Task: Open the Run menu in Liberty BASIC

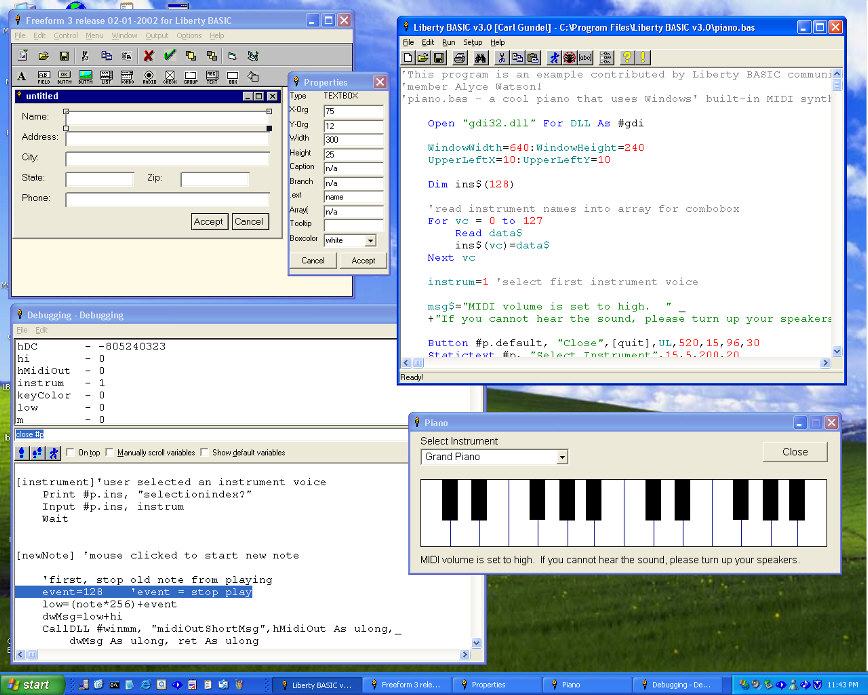Action: point(448,43)
